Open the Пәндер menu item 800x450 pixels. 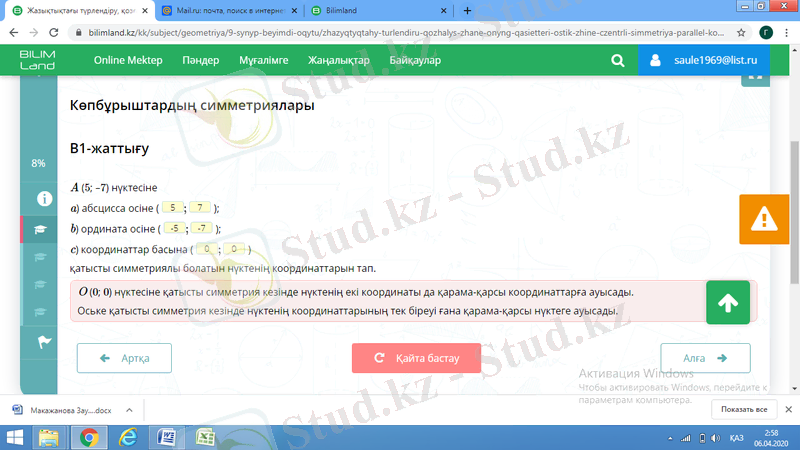click(201, 60)
